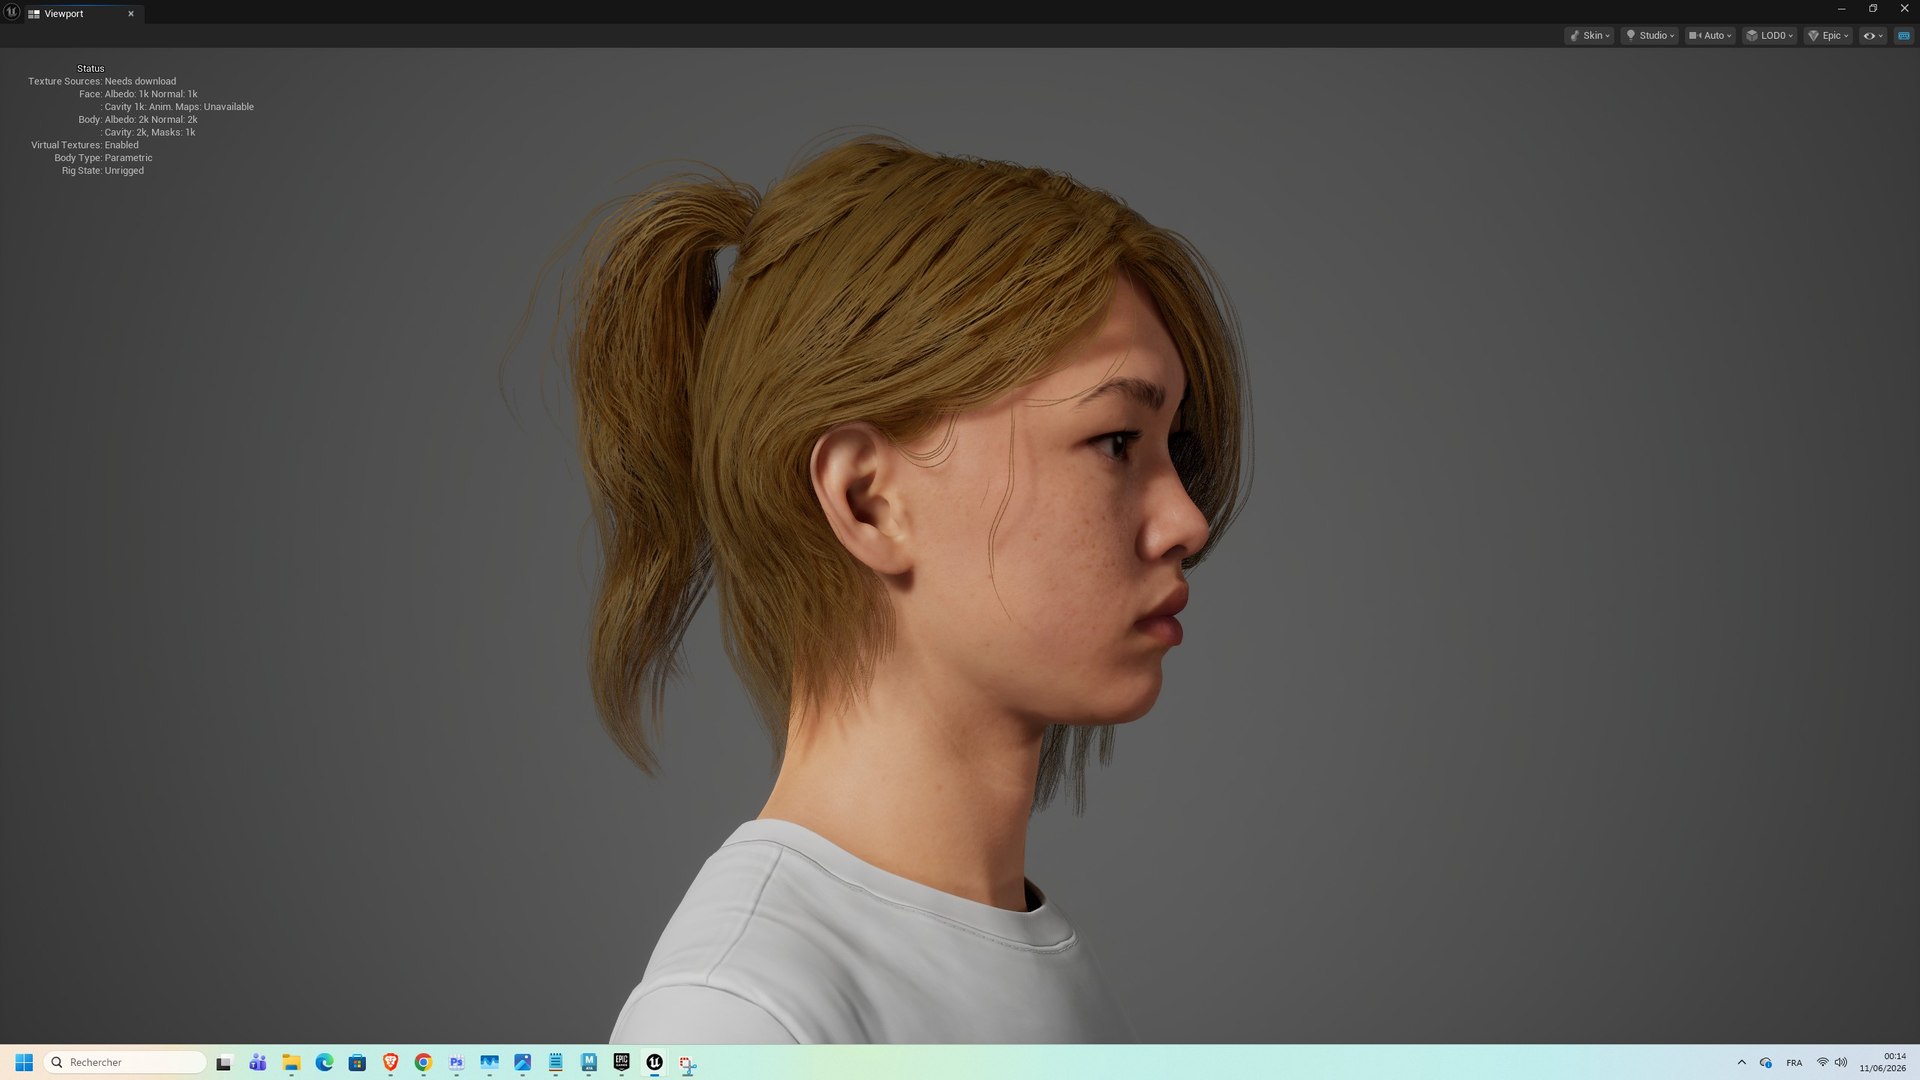Click the 'Anim. Maps: Unavailable' status text
The image size is (1920, 1080).
tap(201, 107)
